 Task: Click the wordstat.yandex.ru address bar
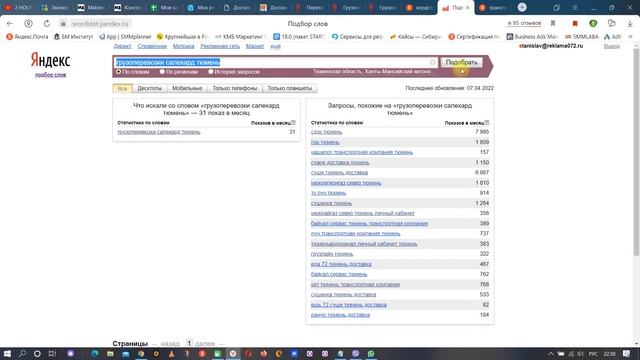coord(100,24)
